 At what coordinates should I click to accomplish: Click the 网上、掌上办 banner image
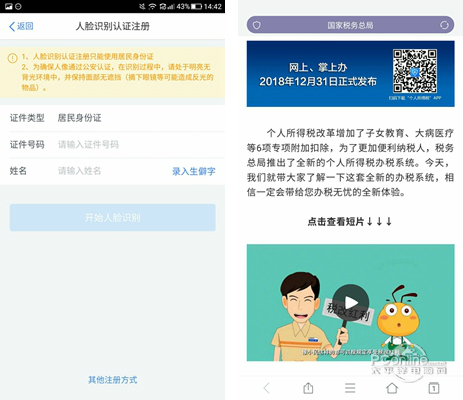pos(350,74)
